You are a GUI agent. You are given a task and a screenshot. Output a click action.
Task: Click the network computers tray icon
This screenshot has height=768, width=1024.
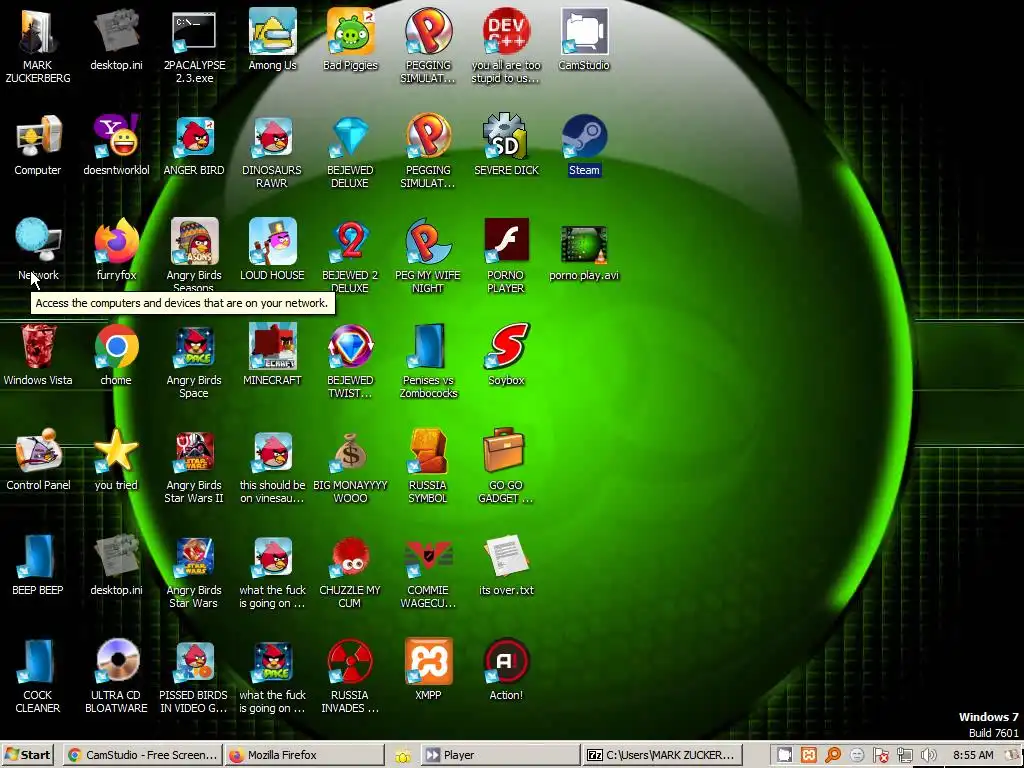[904, 756]
